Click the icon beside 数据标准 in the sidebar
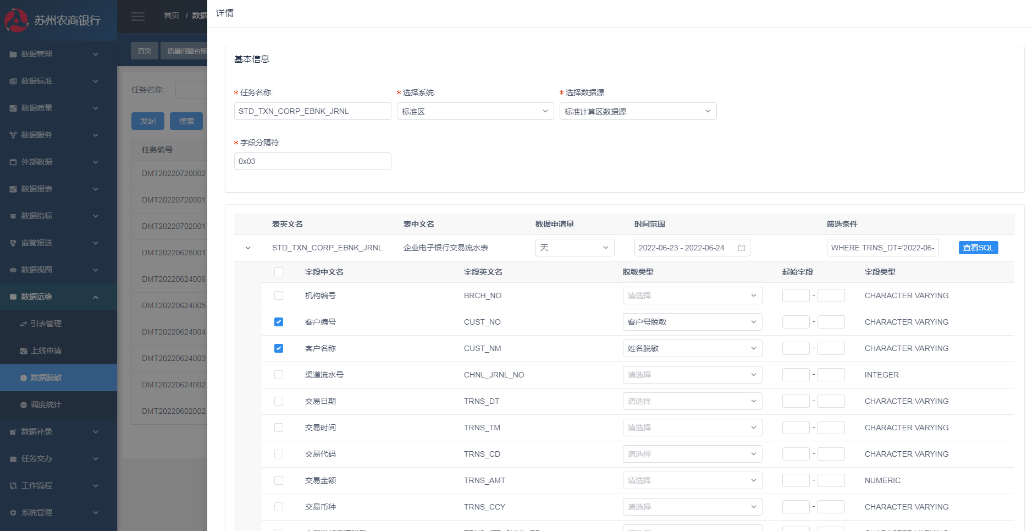The width and height of the screenshot is (1033, 531). click(x=13, y=81)
